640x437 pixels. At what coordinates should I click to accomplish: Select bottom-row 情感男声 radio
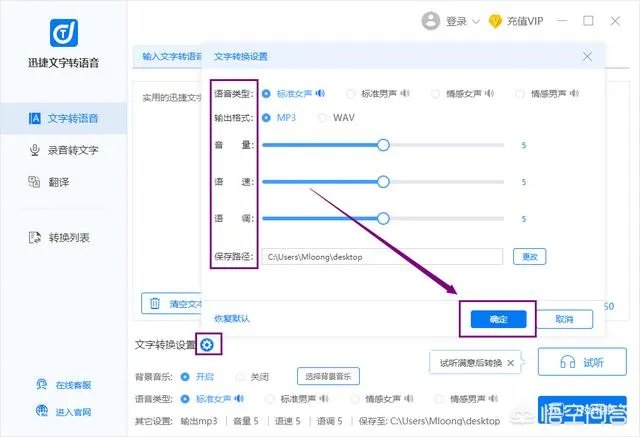439,399
